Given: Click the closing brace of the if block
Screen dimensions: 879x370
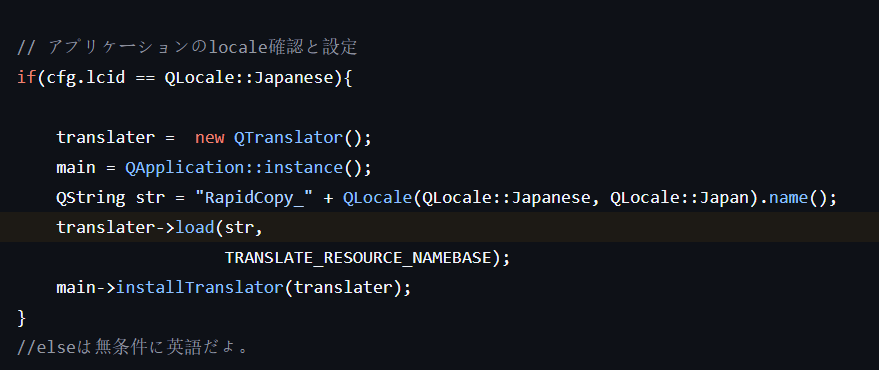Looking at the screenshot, I should (x=22, y=318).
